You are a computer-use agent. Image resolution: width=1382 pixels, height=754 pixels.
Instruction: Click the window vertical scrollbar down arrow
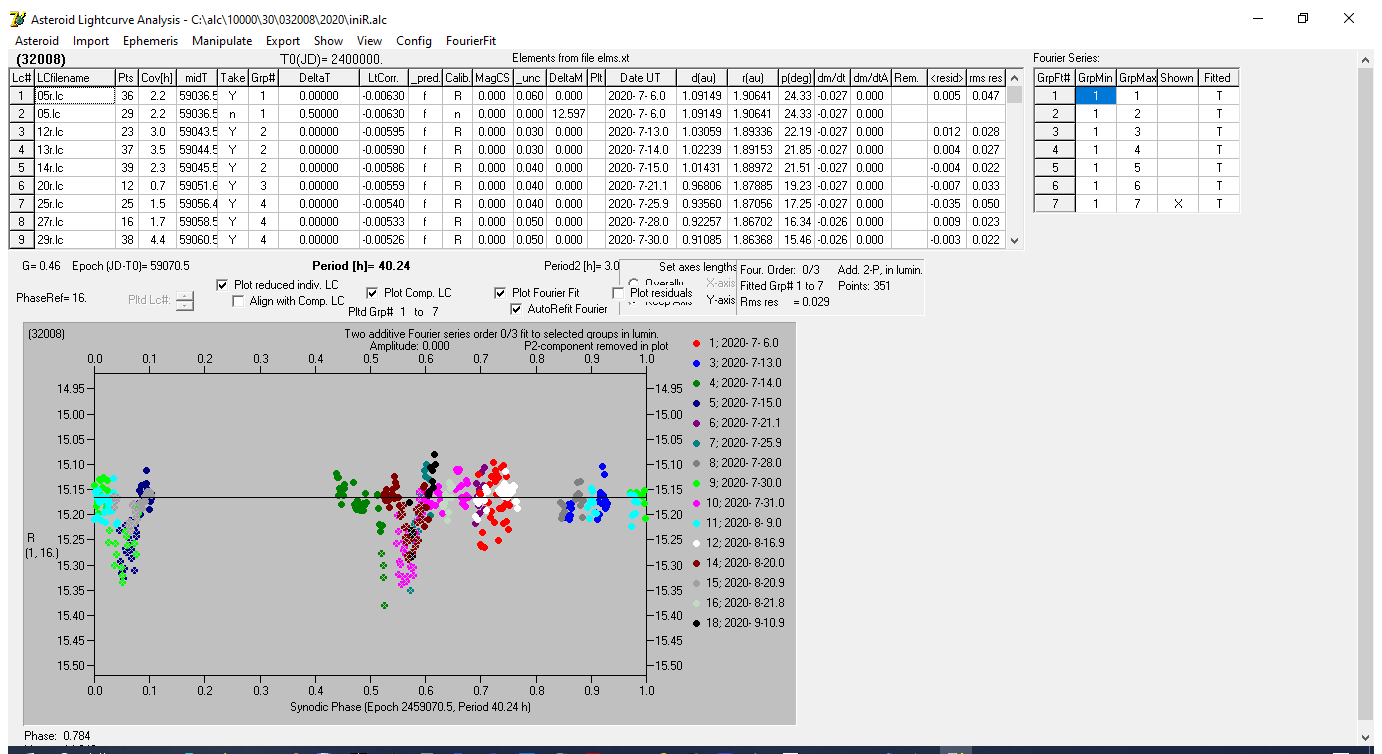[x=1366, y=737]
